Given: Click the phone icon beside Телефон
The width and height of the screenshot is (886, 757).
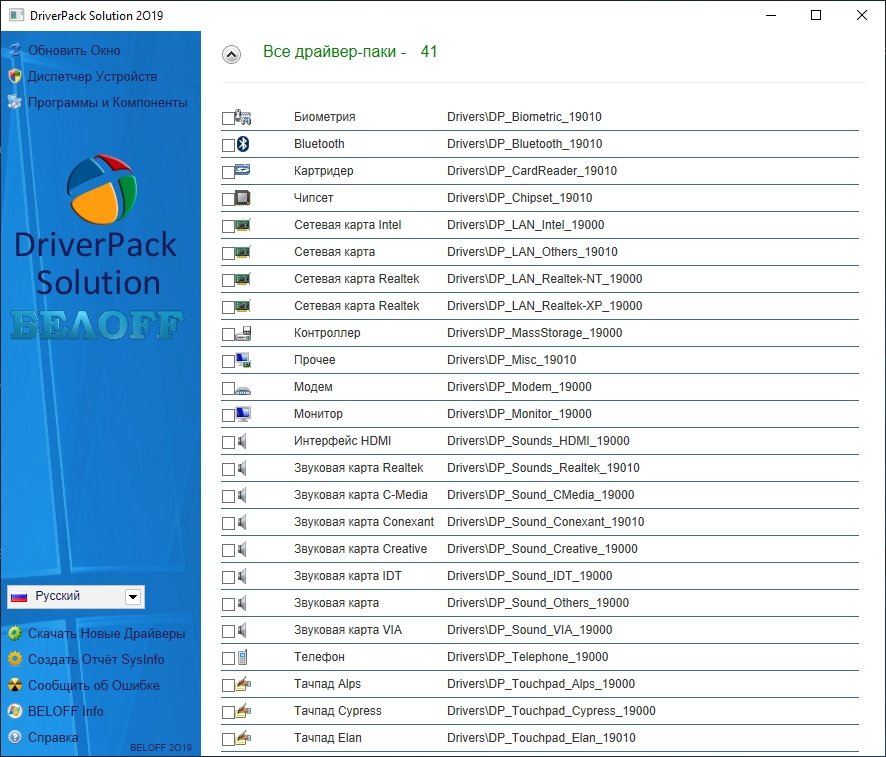Looking at the screenshot, I should click(242, 657).
